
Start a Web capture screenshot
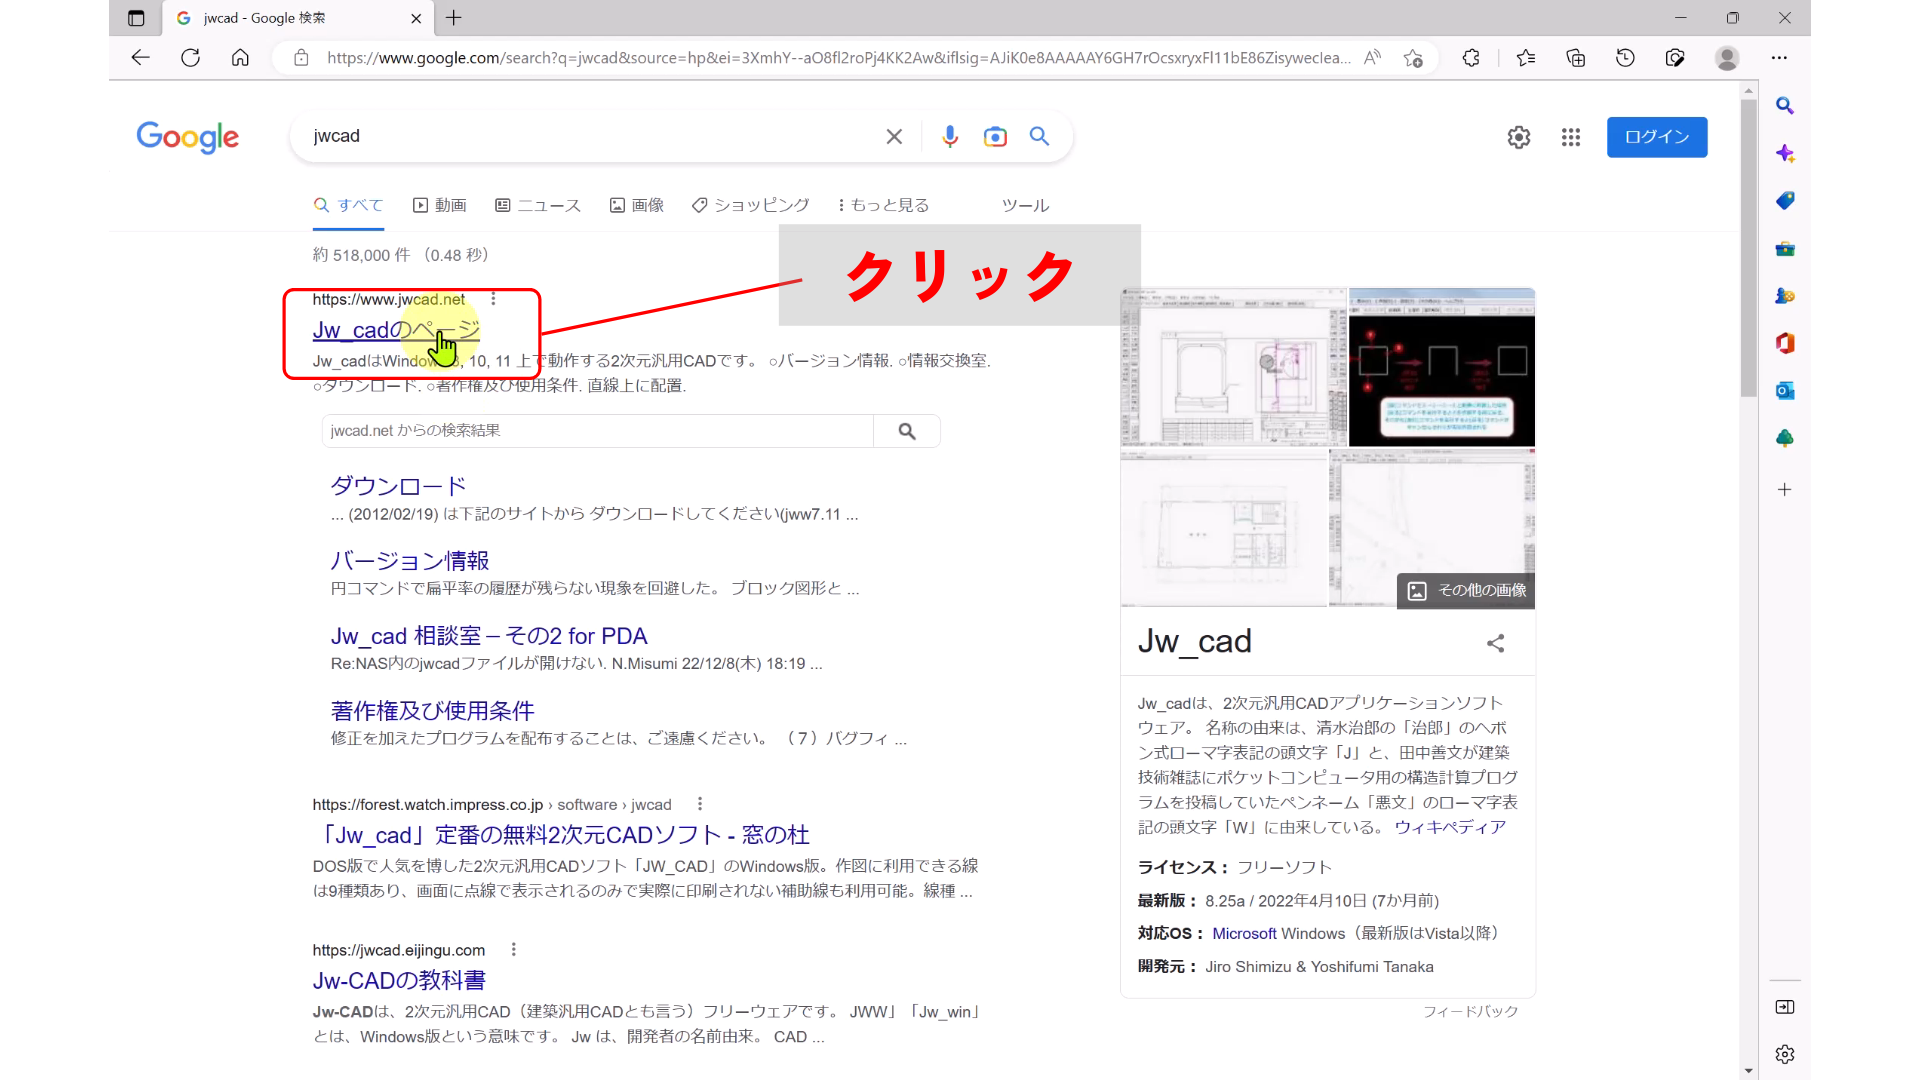(1675, 58)
